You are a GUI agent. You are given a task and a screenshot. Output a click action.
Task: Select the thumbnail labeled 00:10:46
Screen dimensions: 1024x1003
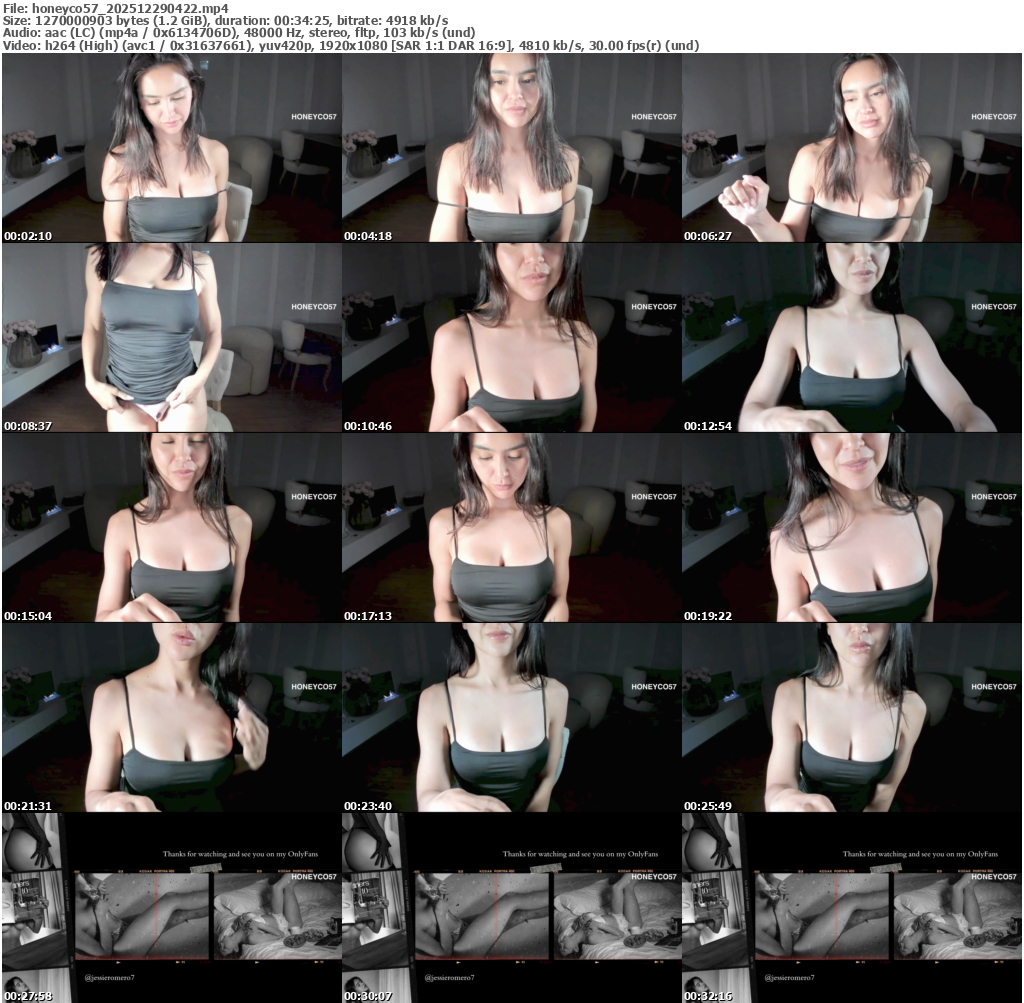pyautogui.click(x=511, y=337)
